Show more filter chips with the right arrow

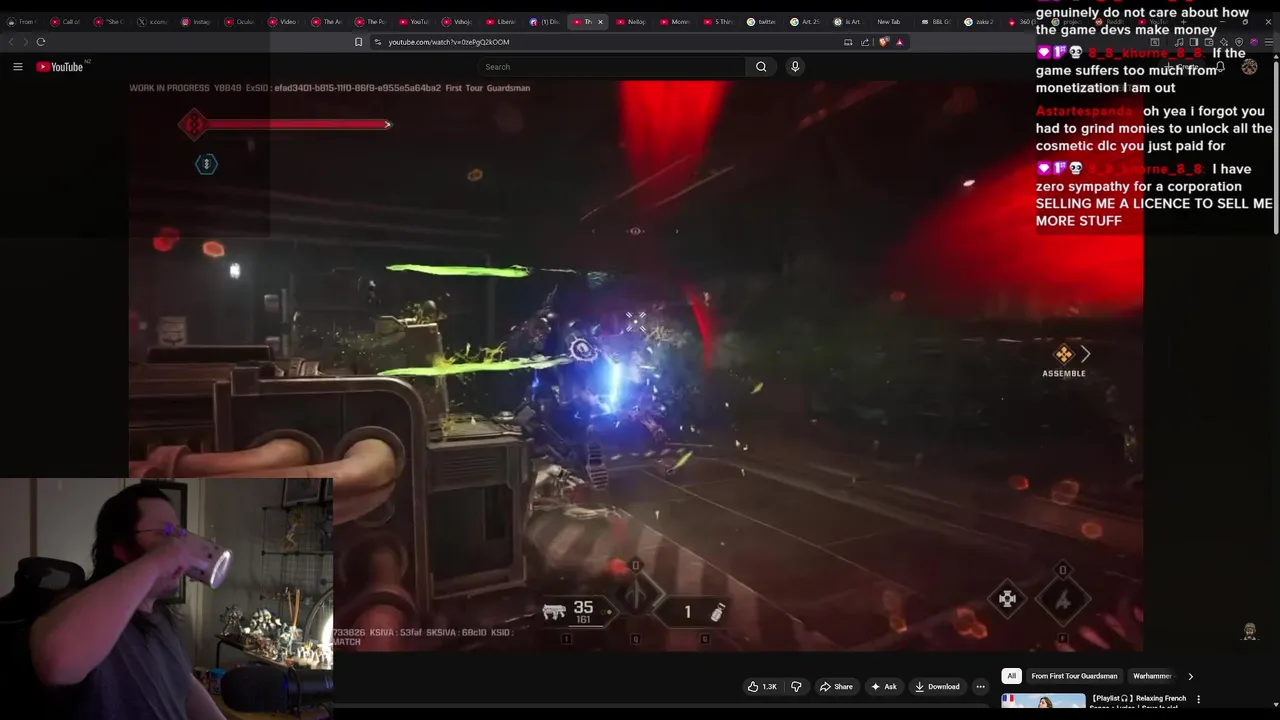tap(1190, 676)
